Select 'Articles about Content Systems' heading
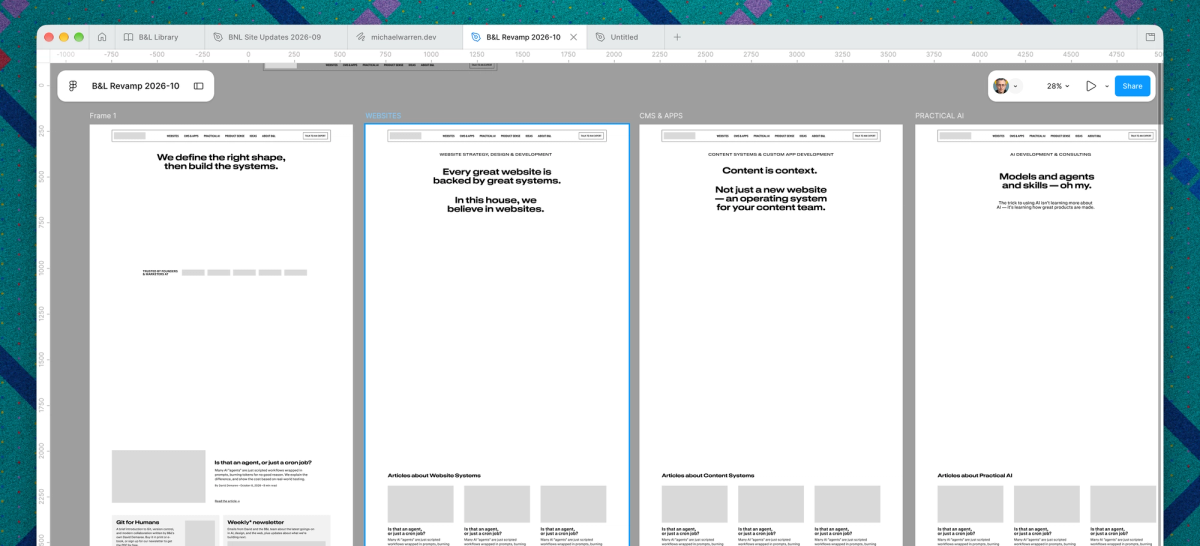Viewport: 1200px width, 546px height. click(x=708, y=475)
